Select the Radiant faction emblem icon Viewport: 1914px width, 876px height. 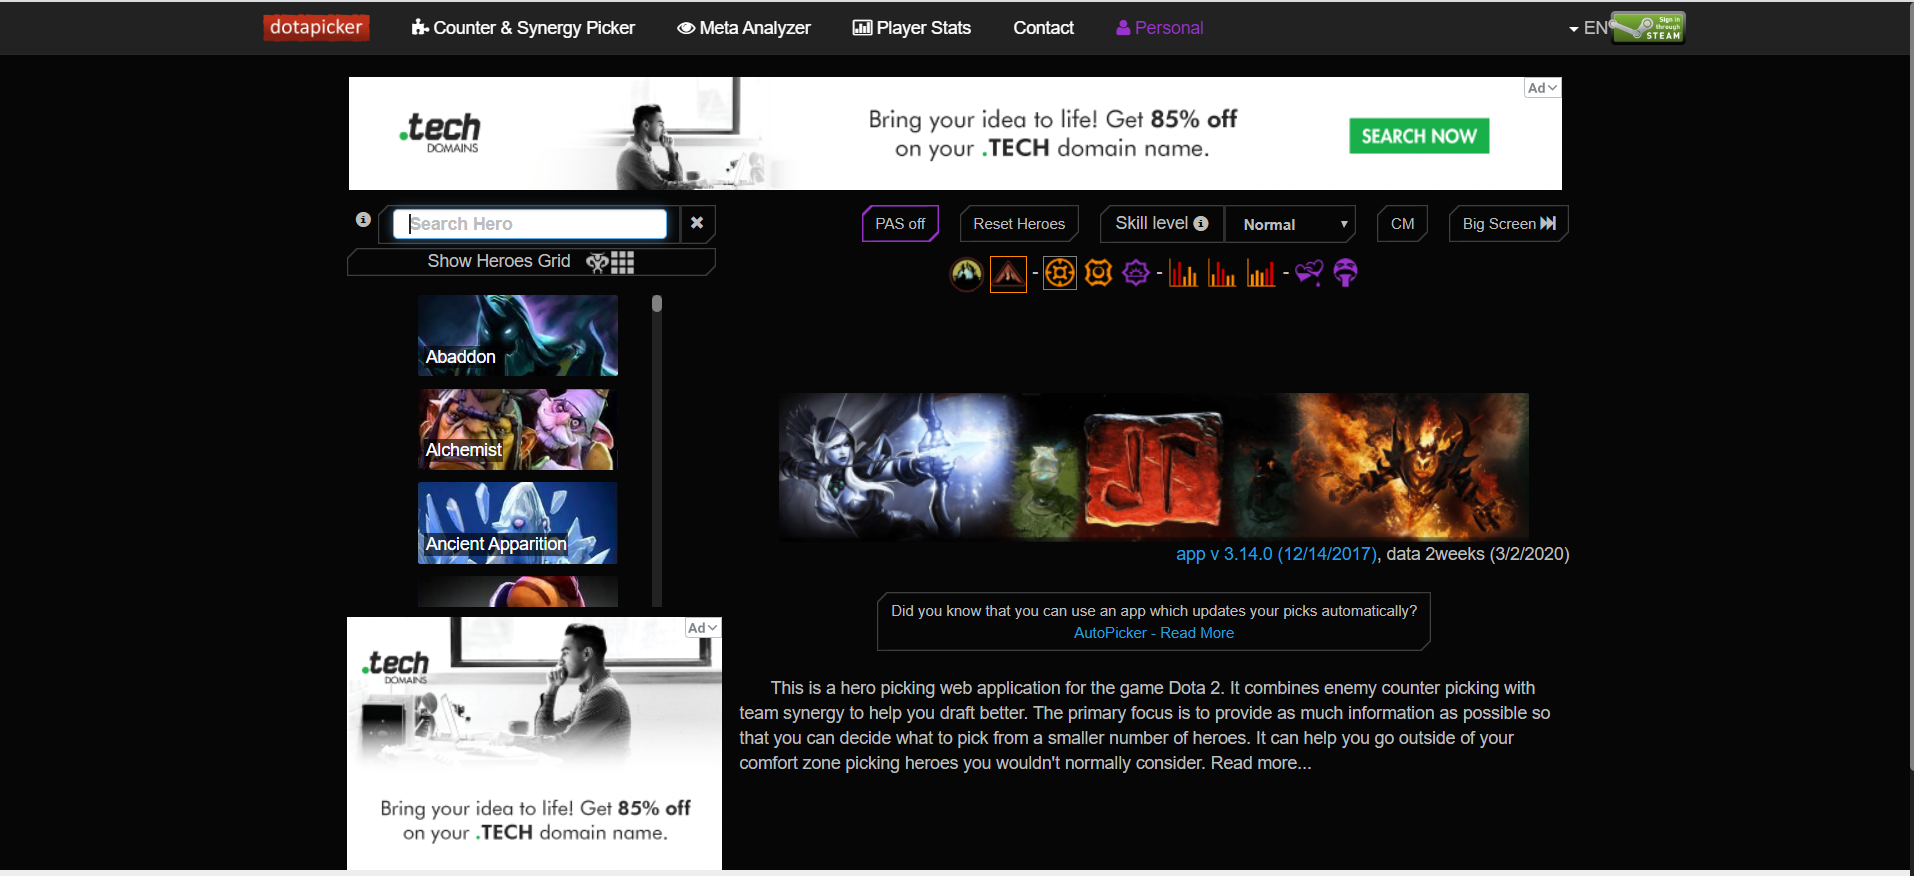click(x=966, y=273)
